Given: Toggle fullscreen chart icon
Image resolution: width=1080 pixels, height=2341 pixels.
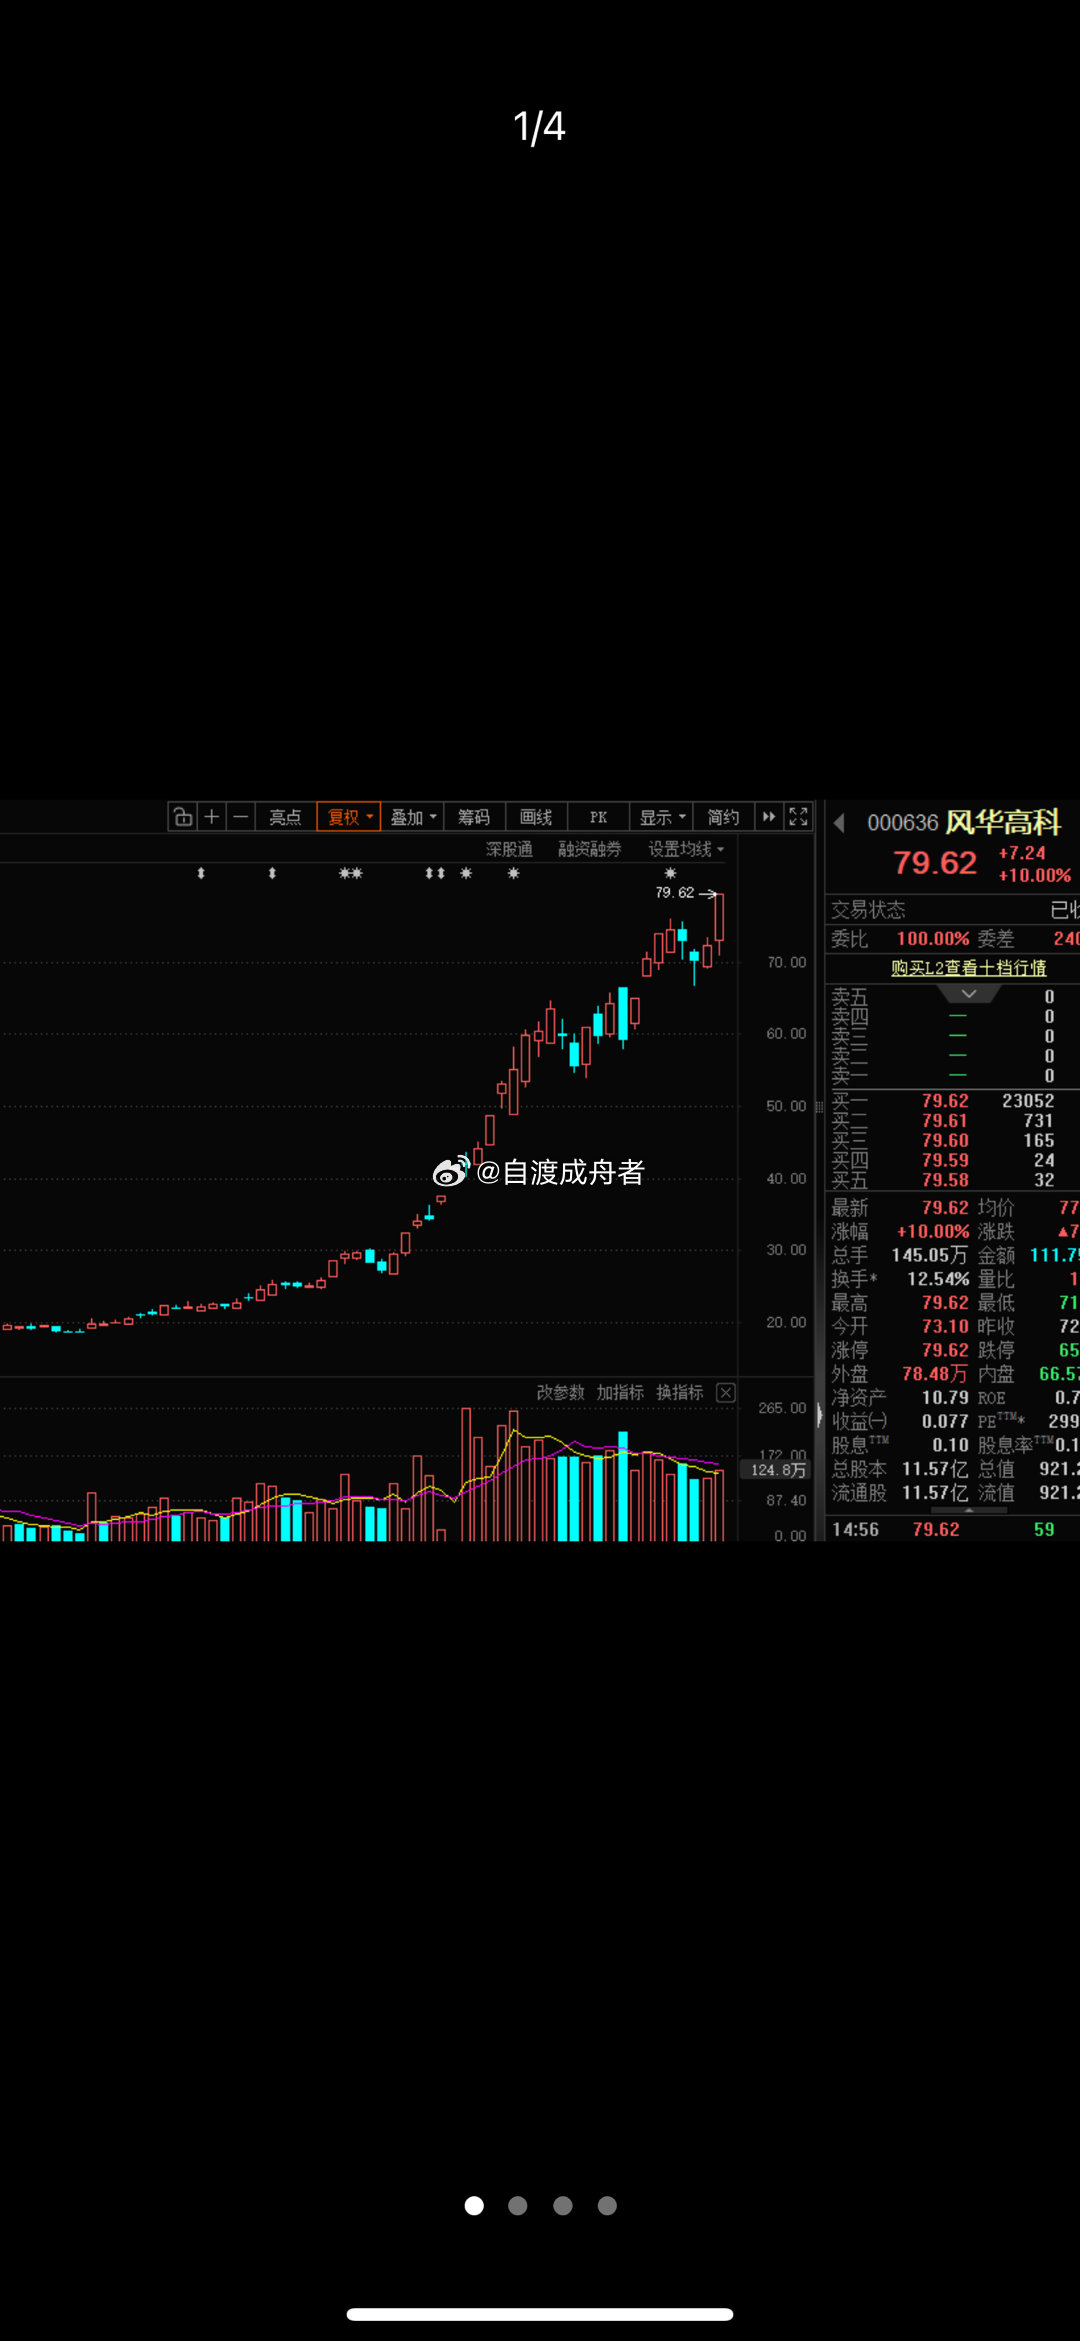Looking at the screenshot, I should (798, 817).
